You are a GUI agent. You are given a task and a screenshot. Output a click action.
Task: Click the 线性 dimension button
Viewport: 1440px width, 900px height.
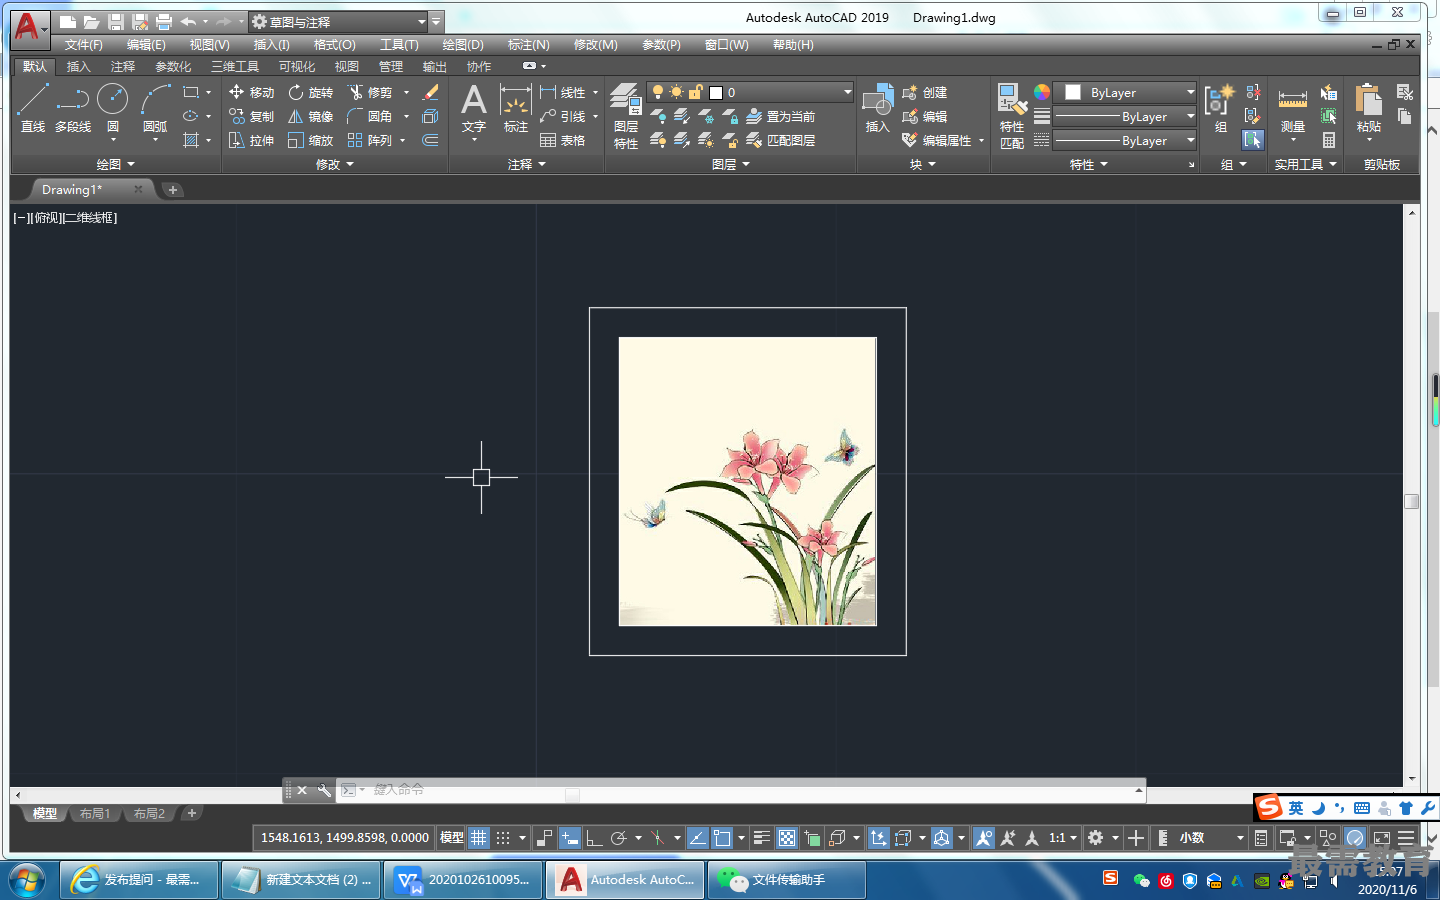[563, 92]
